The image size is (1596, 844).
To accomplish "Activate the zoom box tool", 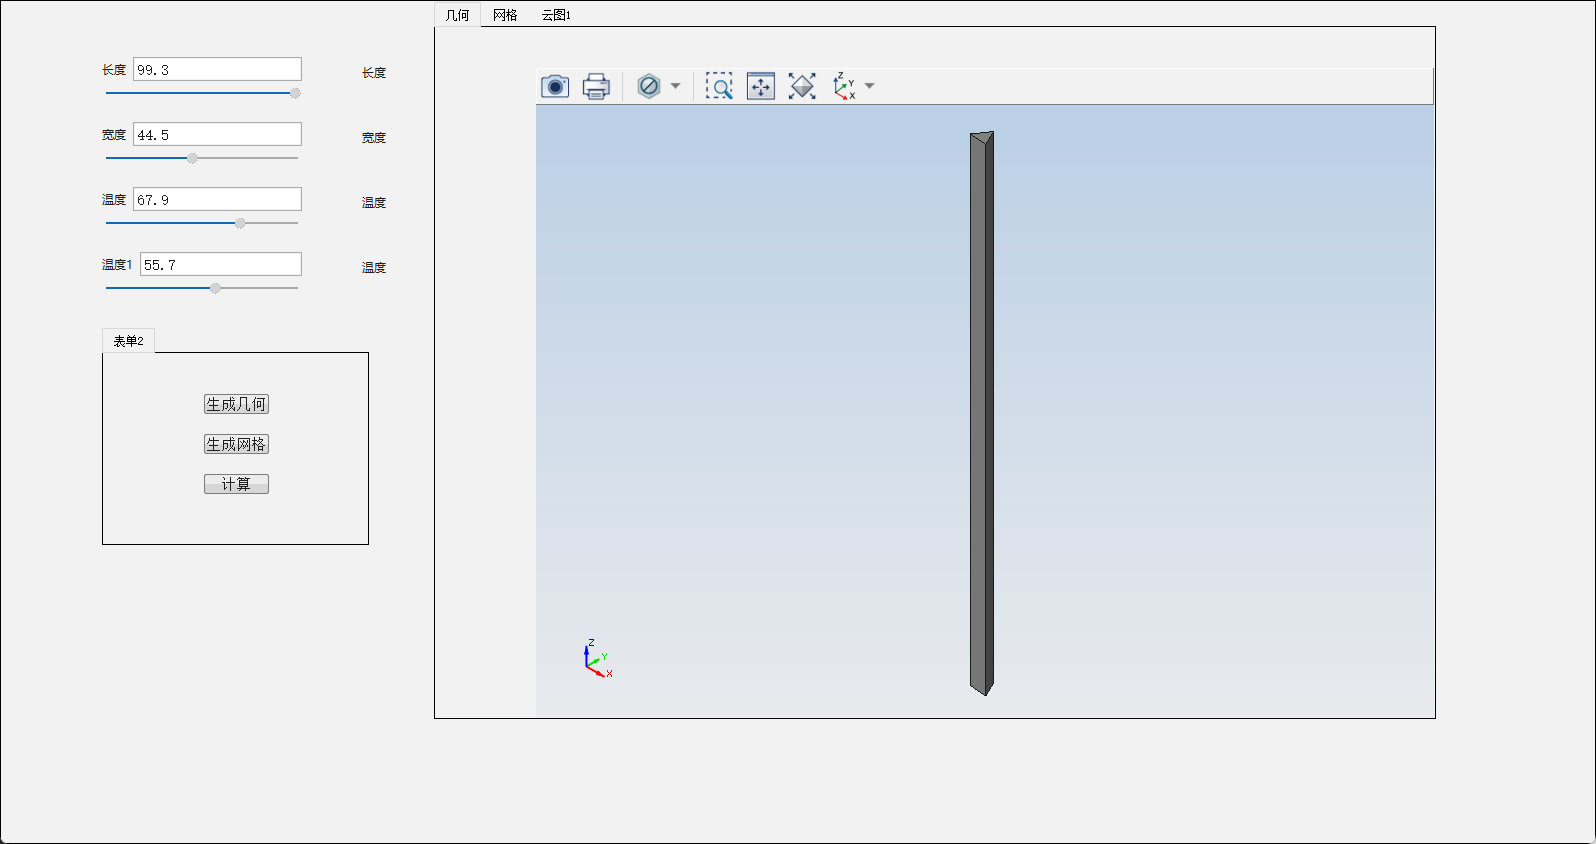I will click(x=719, y=86).
